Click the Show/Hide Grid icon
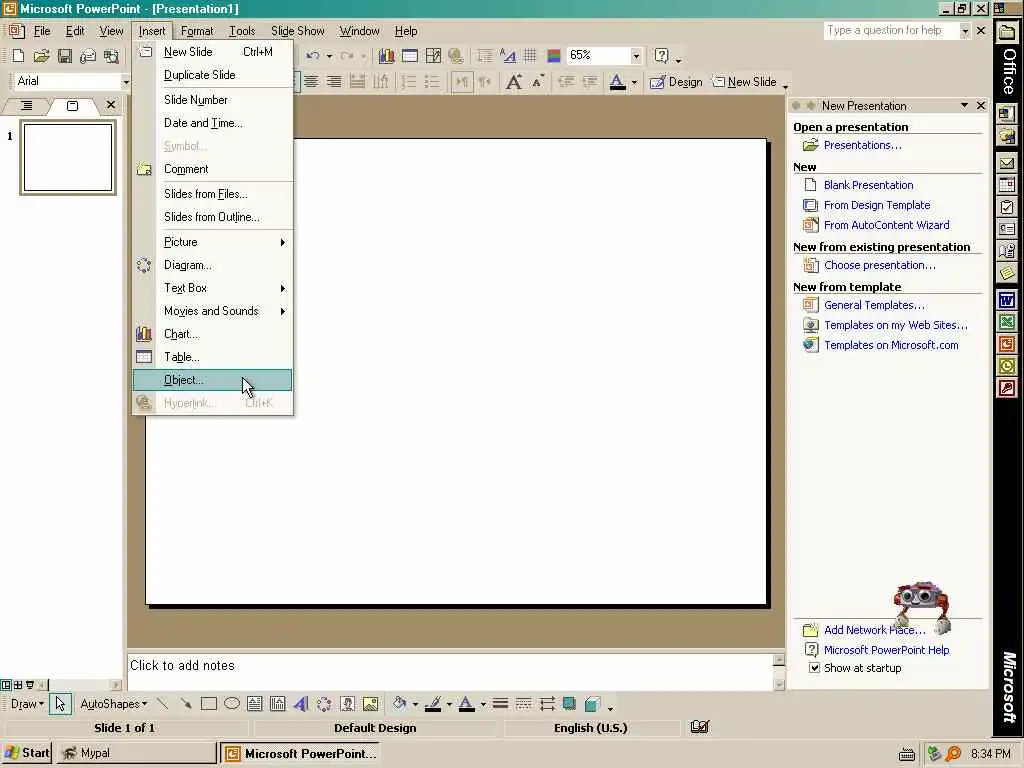The height and width of the screenshot is (768, 1024). (x=530, y=56)
